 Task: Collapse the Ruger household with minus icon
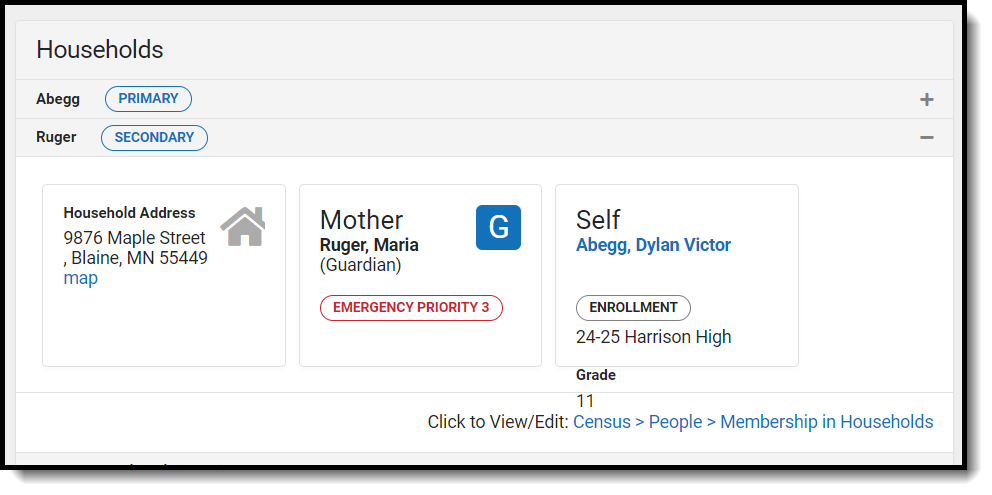click(x=926, y=138)
